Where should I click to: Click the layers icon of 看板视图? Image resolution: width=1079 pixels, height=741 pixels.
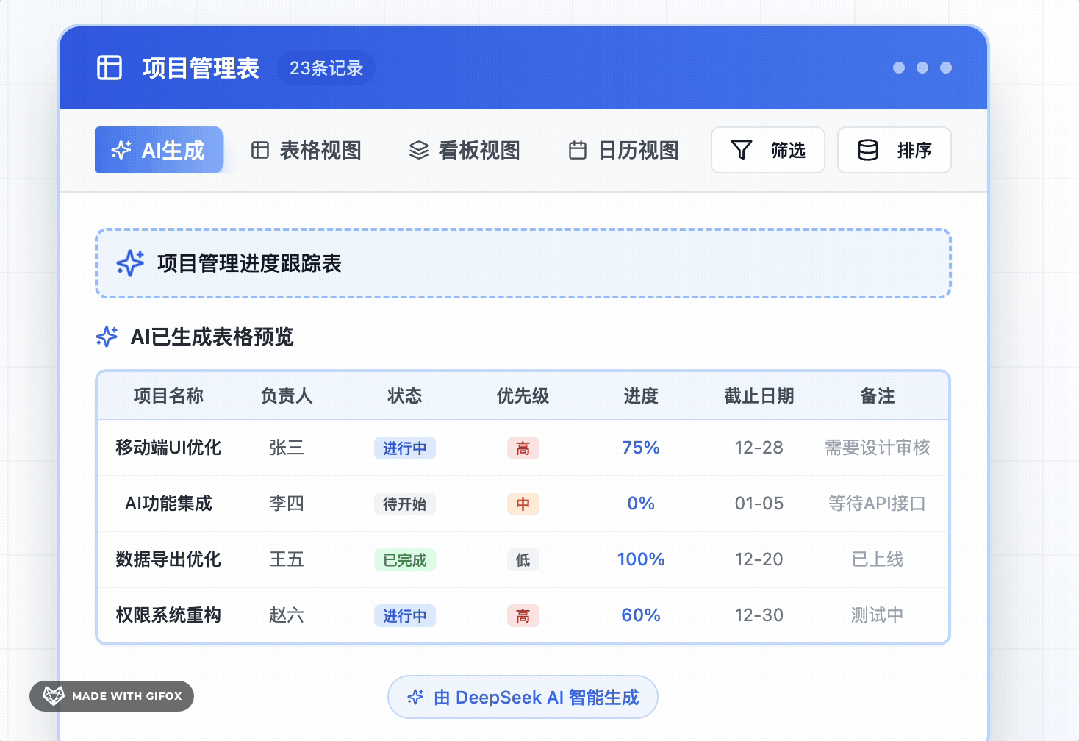(x=418, y=150)
